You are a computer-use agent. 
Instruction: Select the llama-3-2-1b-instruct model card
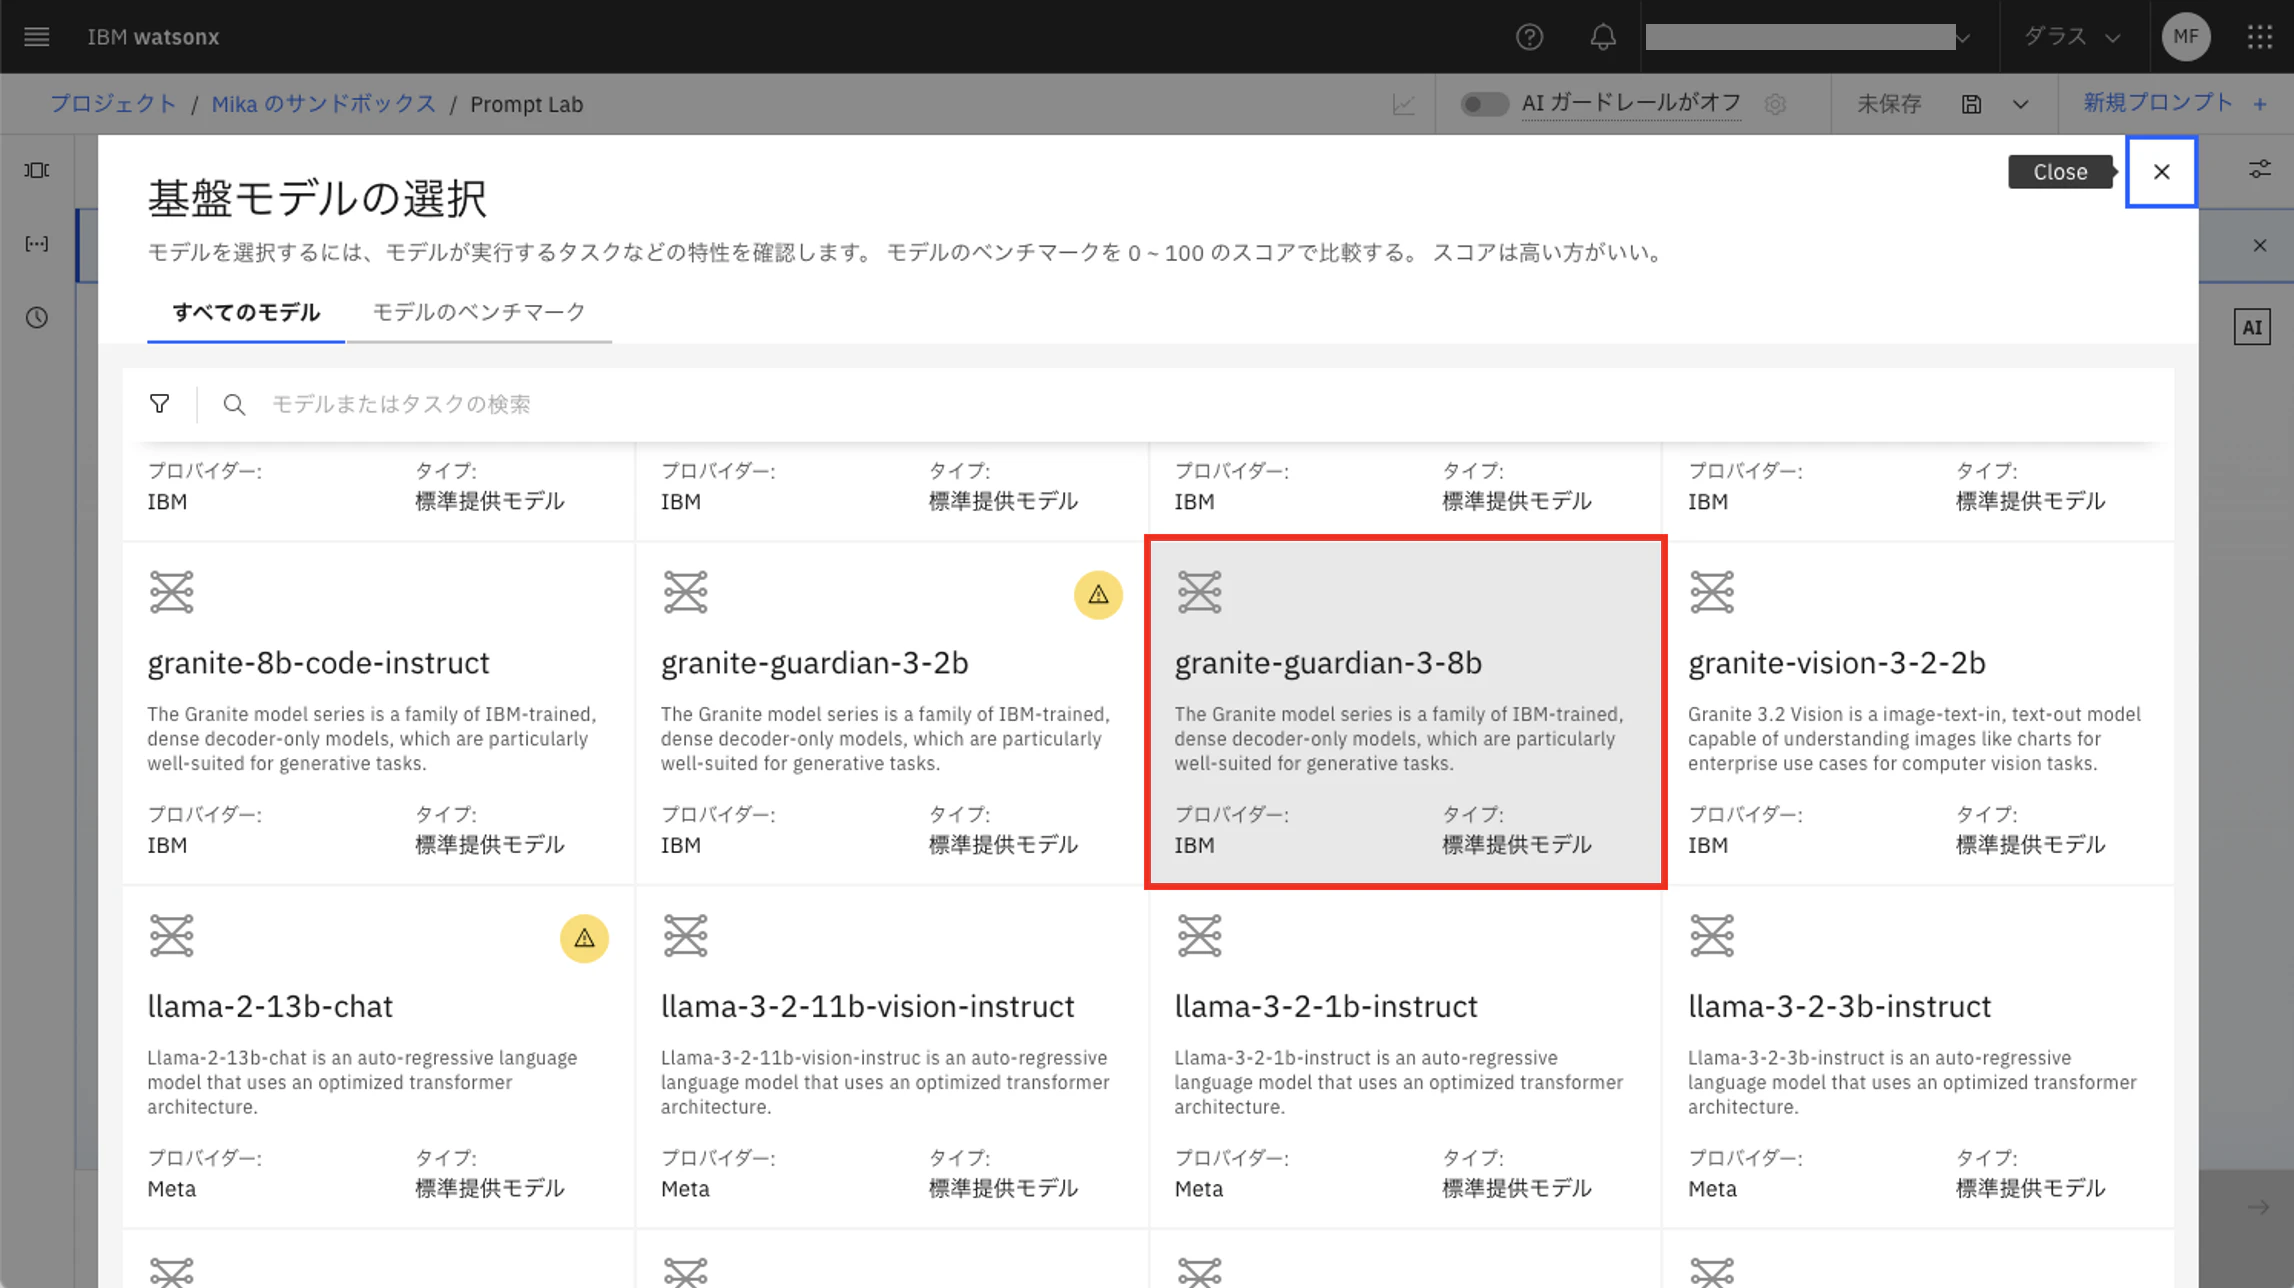point(1405,1058)
